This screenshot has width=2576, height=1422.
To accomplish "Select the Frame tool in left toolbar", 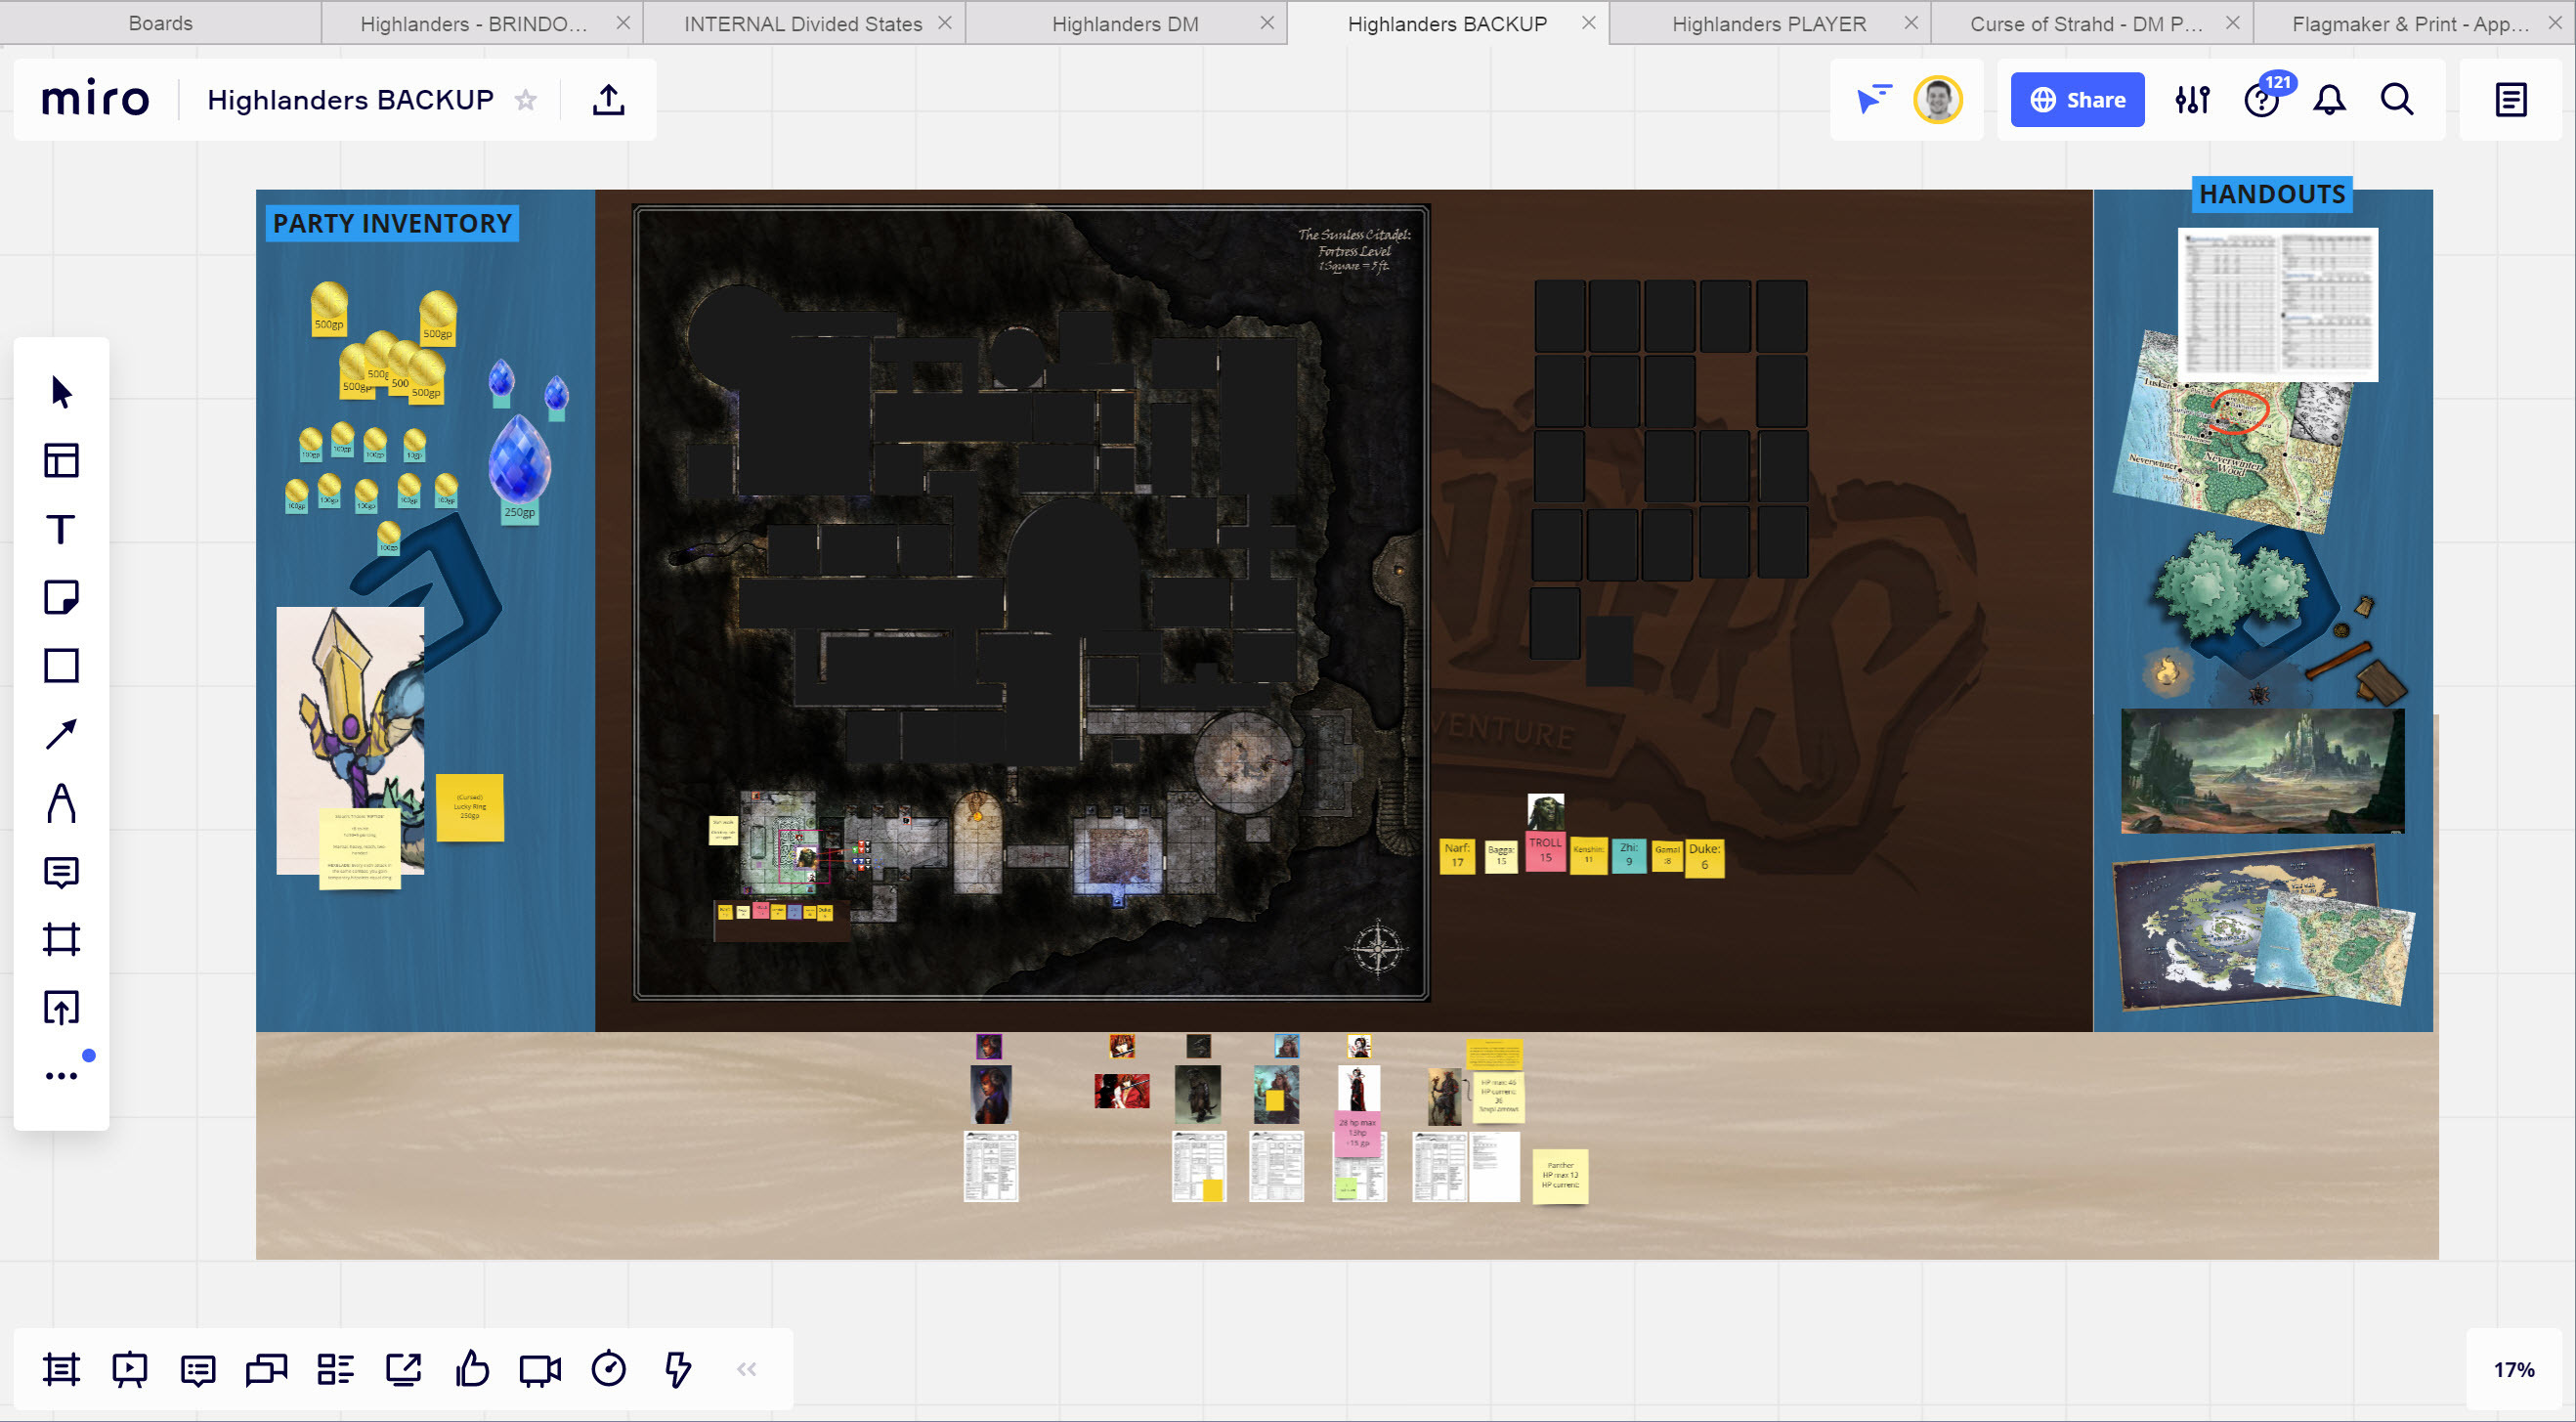I will (61, 940).
